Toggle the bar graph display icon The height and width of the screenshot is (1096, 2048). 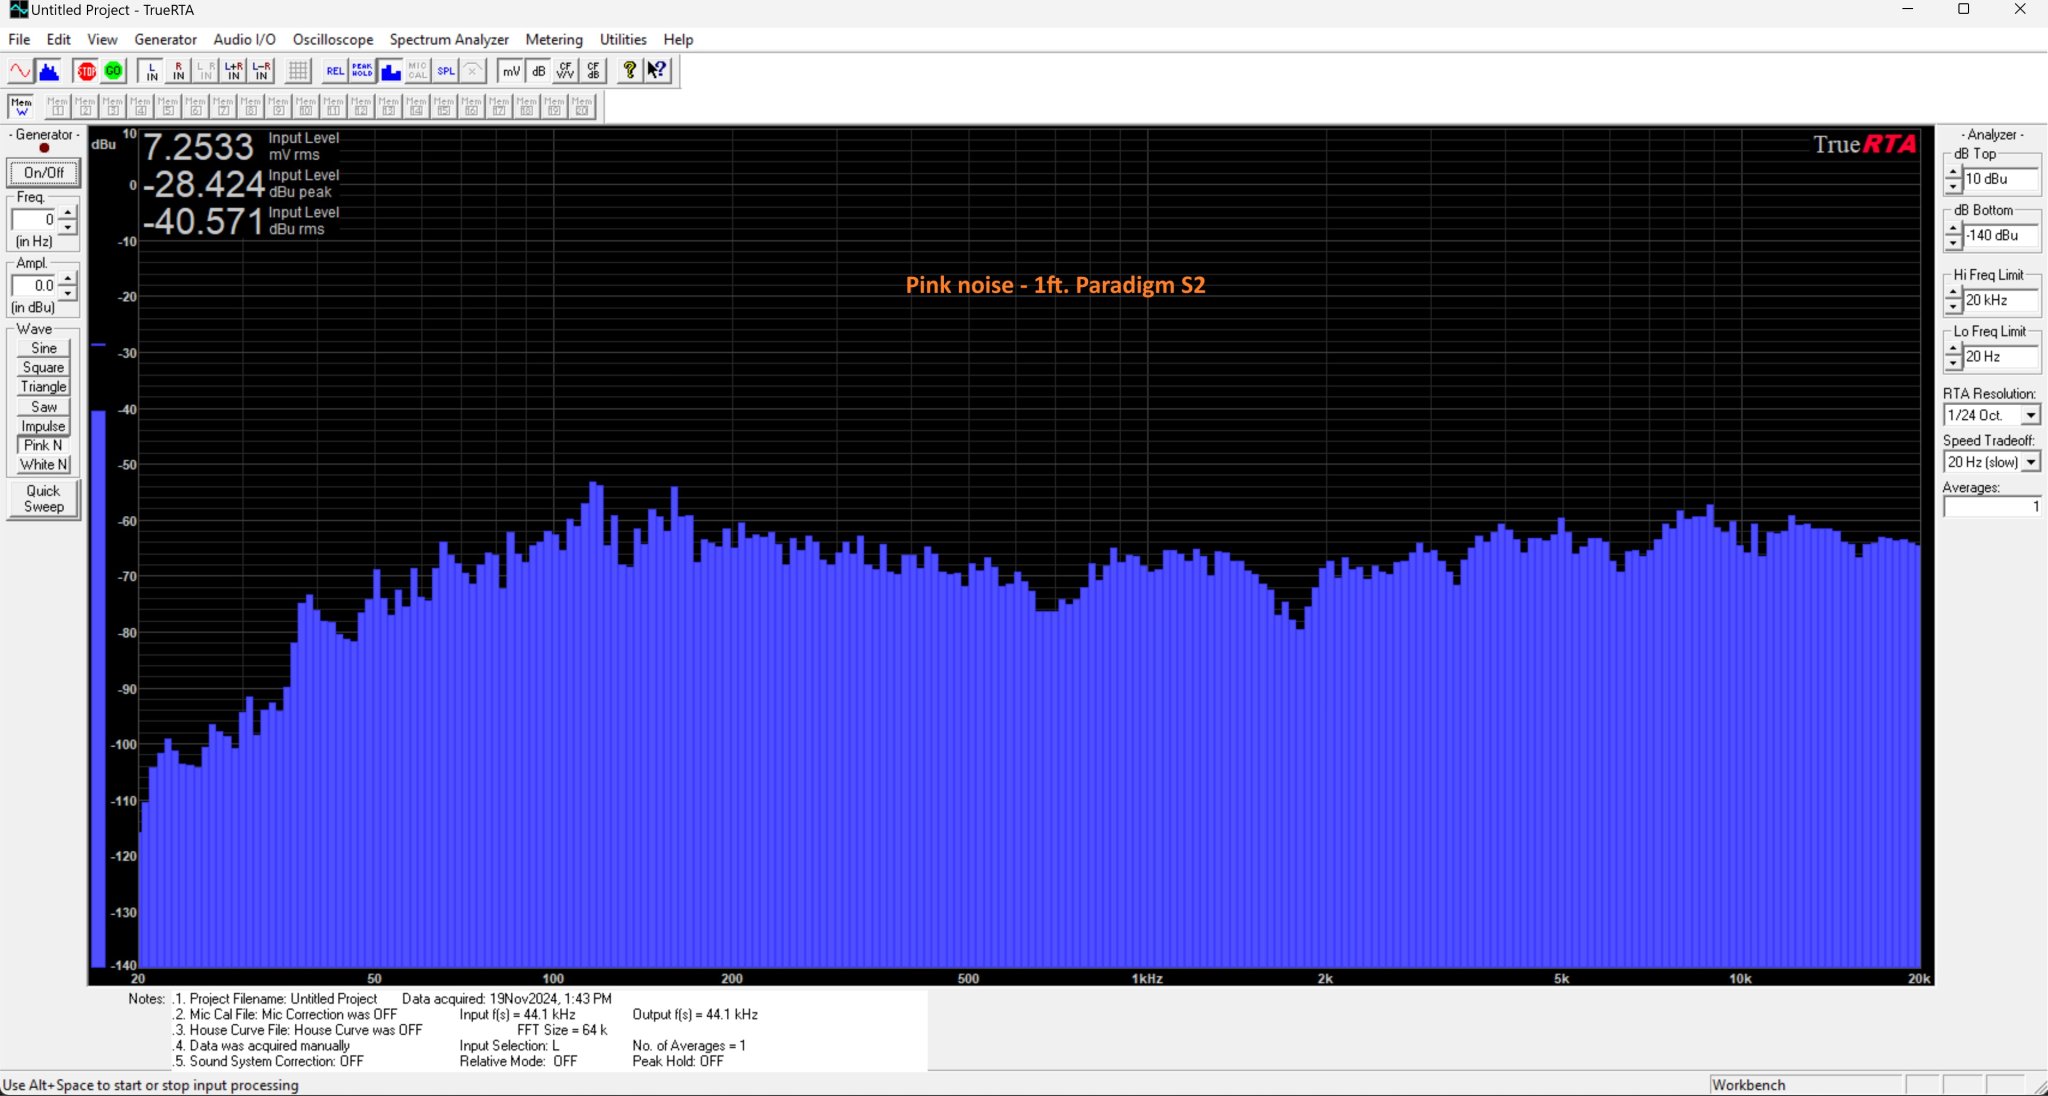click(x=390, y=71)
